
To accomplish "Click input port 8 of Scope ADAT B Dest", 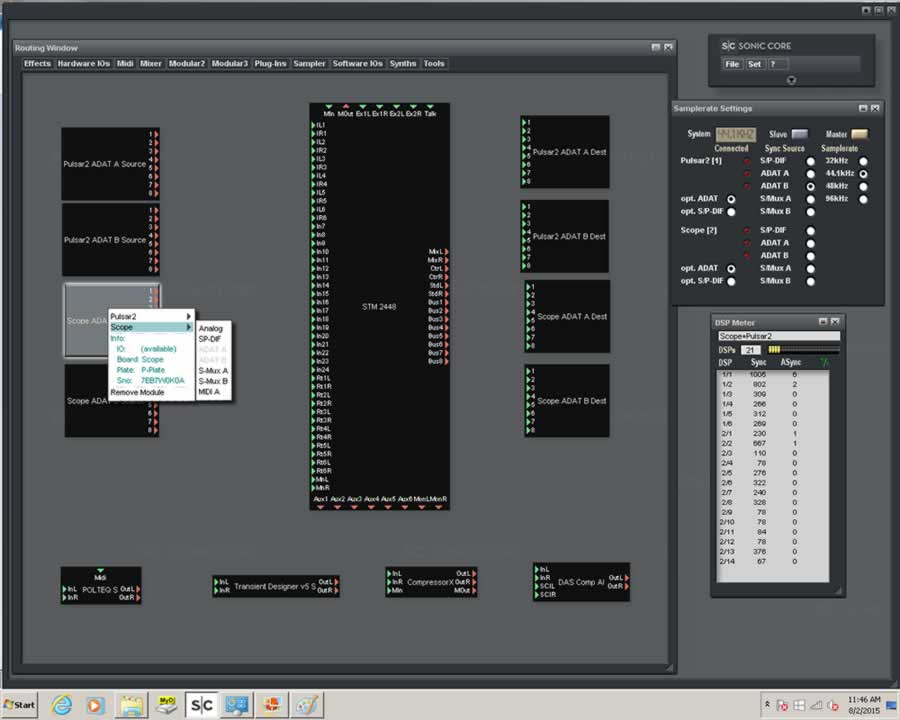I will tap(527, 430).
